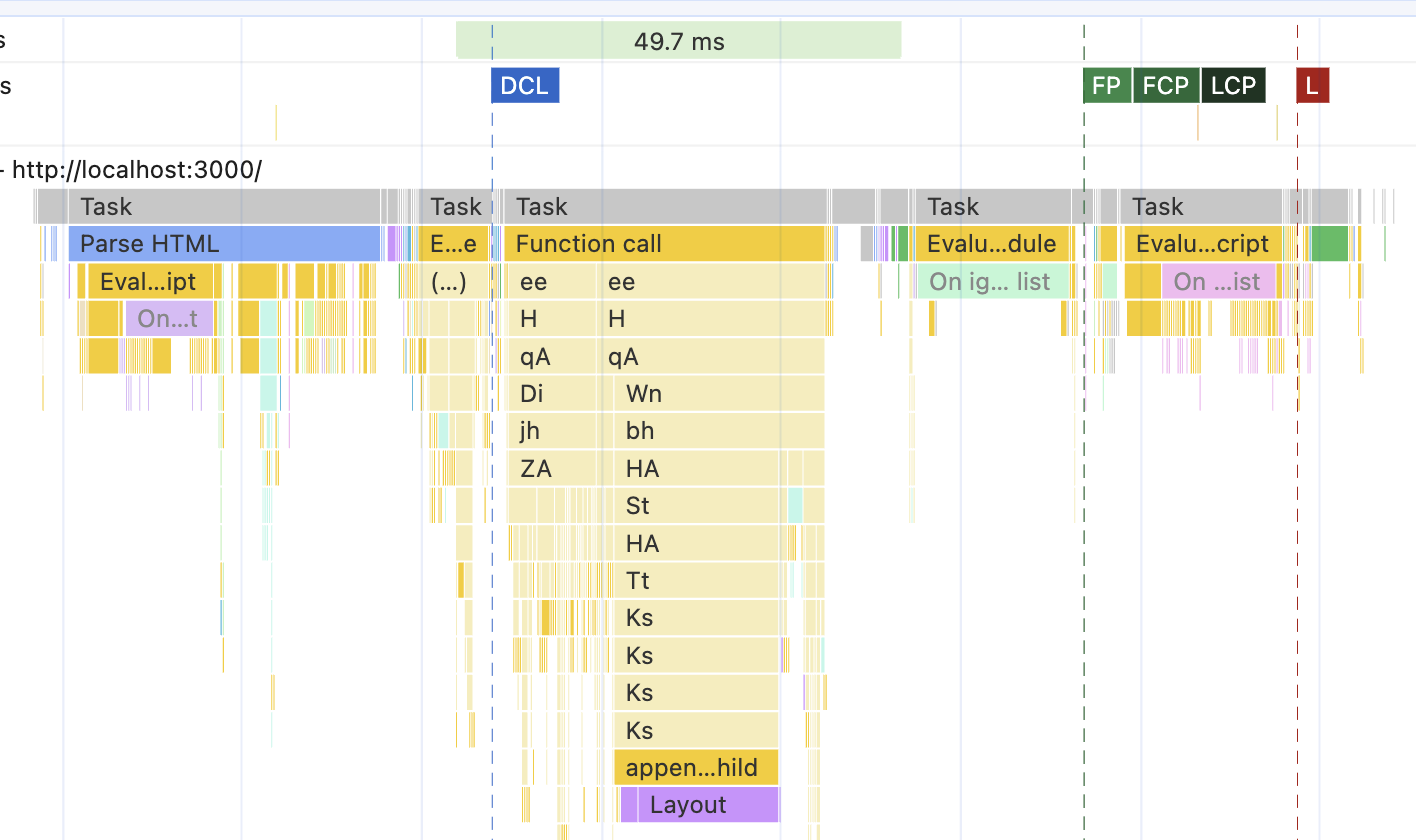Click the green 'On ig... list' entry

(x=988, y=281)
